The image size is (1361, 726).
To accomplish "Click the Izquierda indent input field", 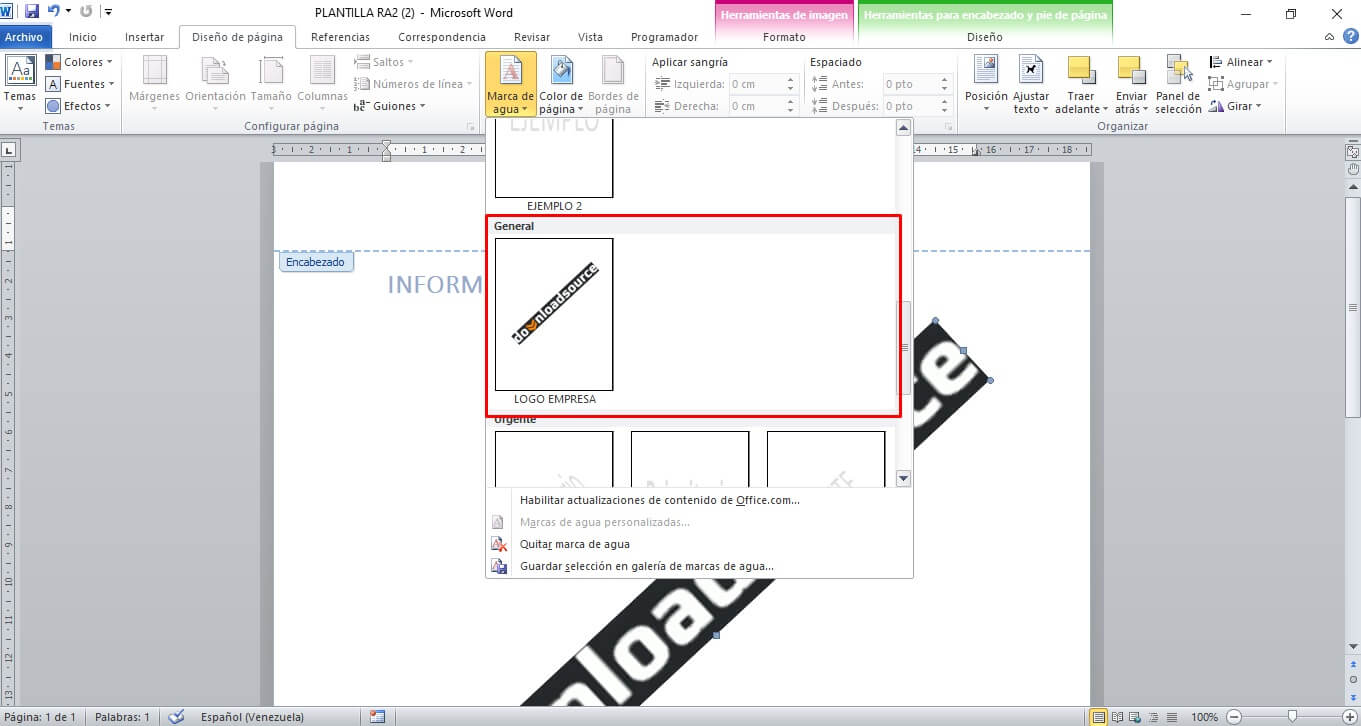I will (x=756, y=84).
